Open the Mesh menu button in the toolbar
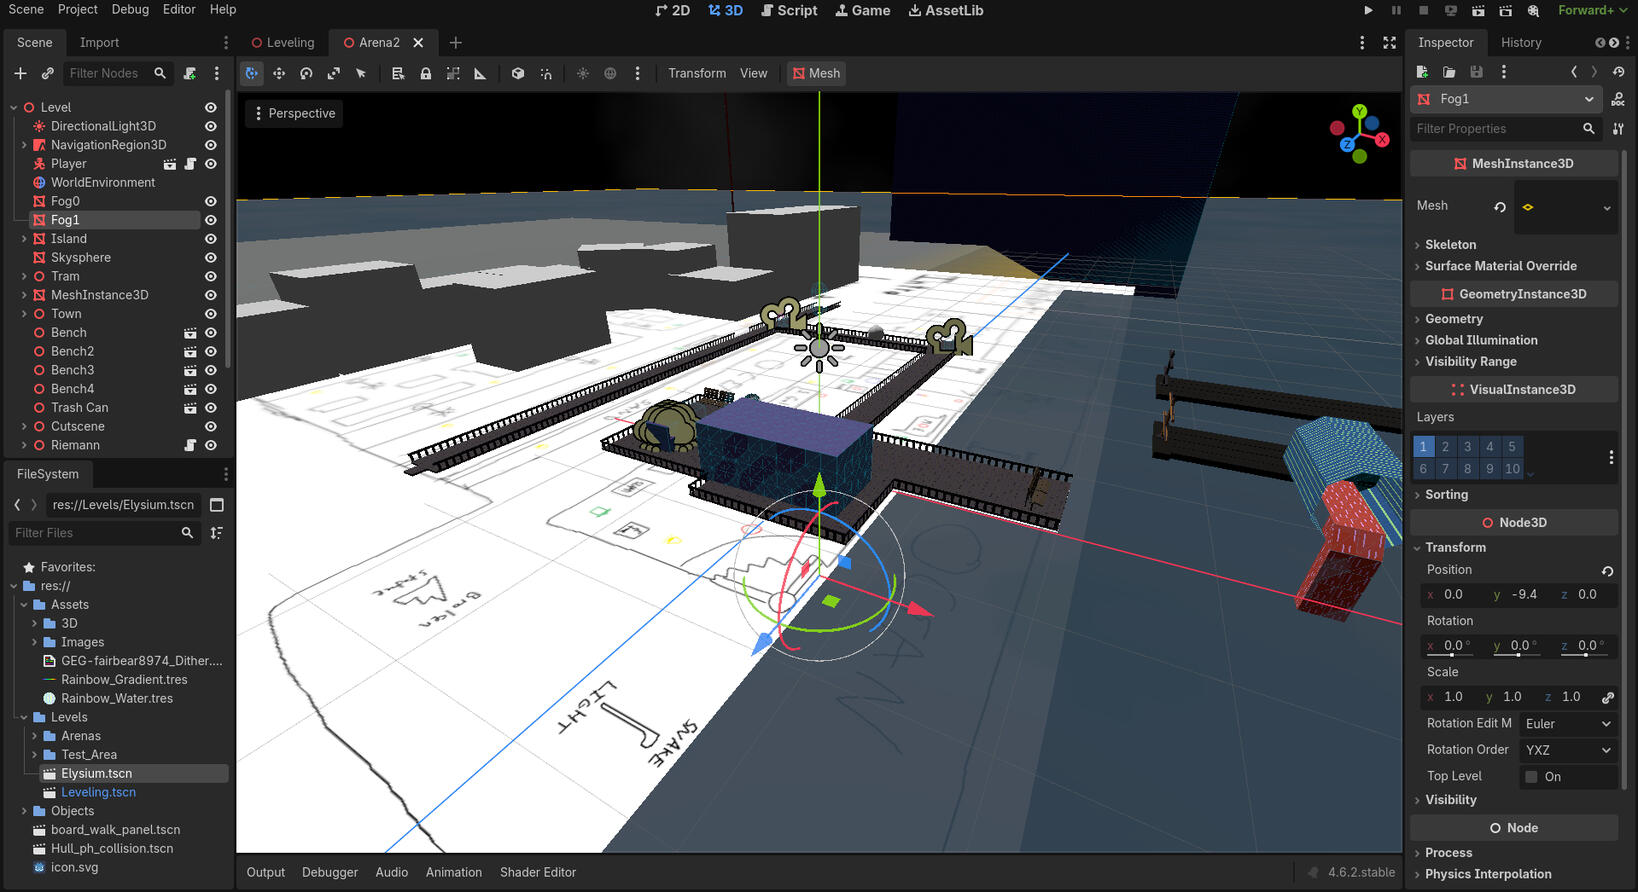 (816, 73)
